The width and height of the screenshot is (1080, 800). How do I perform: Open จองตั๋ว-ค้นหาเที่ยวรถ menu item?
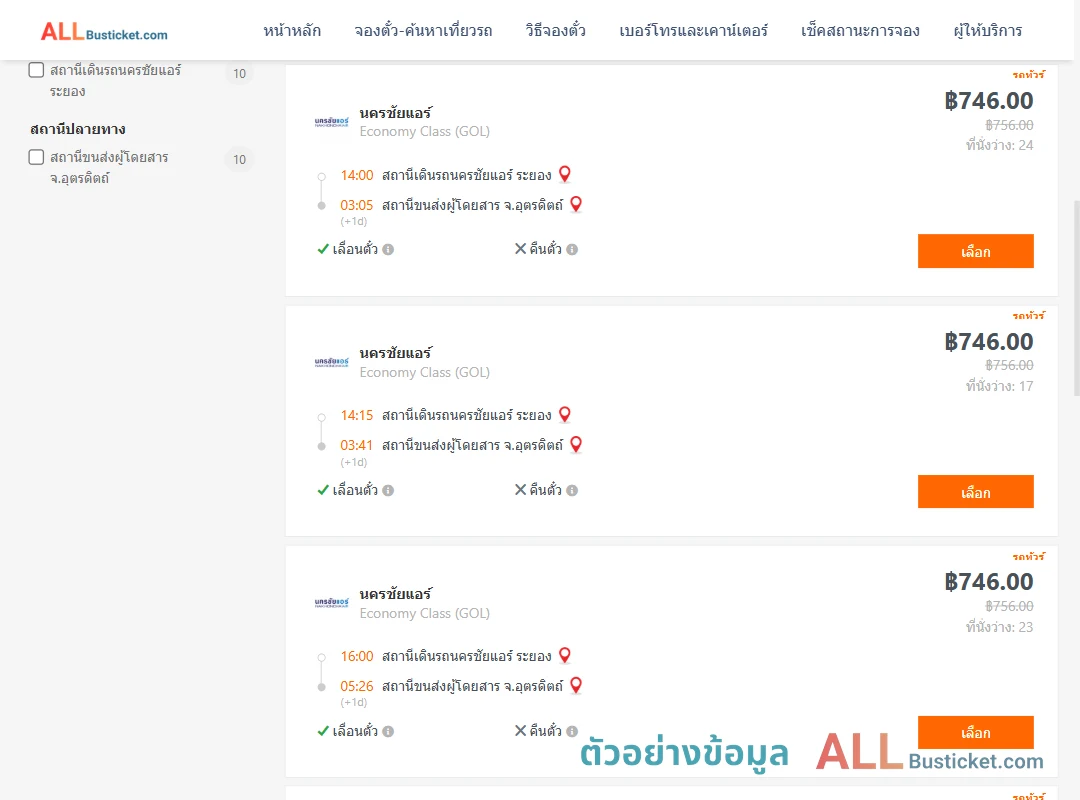[x=424, y=31]
